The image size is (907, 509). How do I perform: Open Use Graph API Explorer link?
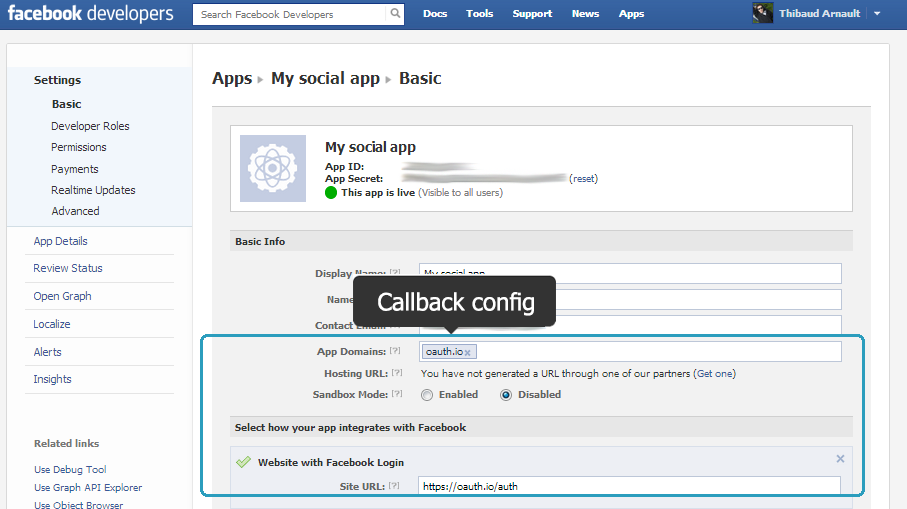click(x=88, y=488)
